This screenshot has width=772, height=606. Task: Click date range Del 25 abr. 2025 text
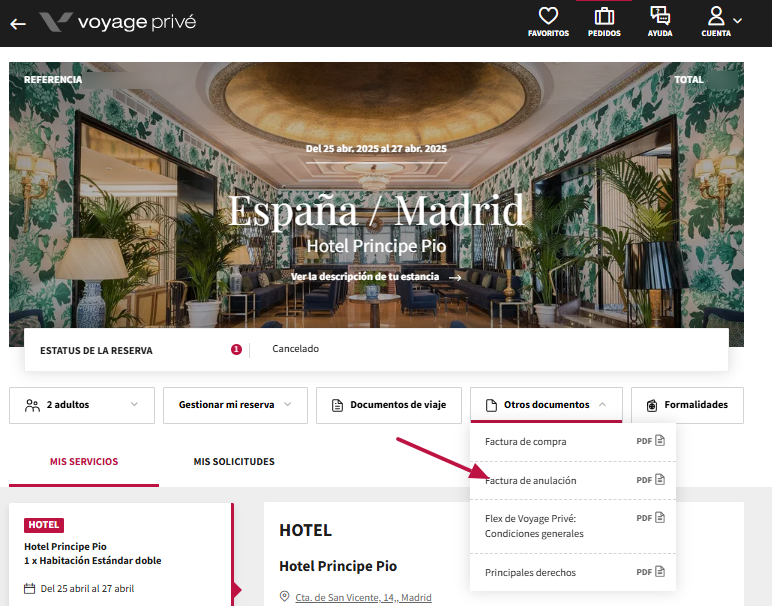[x=376, y=148]
